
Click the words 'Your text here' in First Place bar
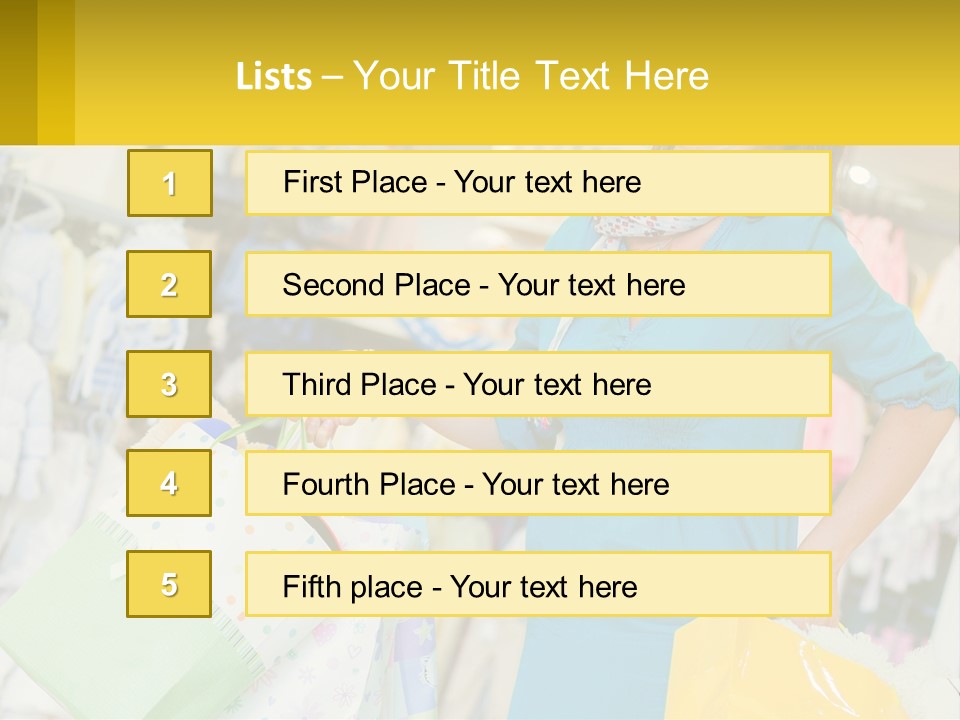(547, 182)
